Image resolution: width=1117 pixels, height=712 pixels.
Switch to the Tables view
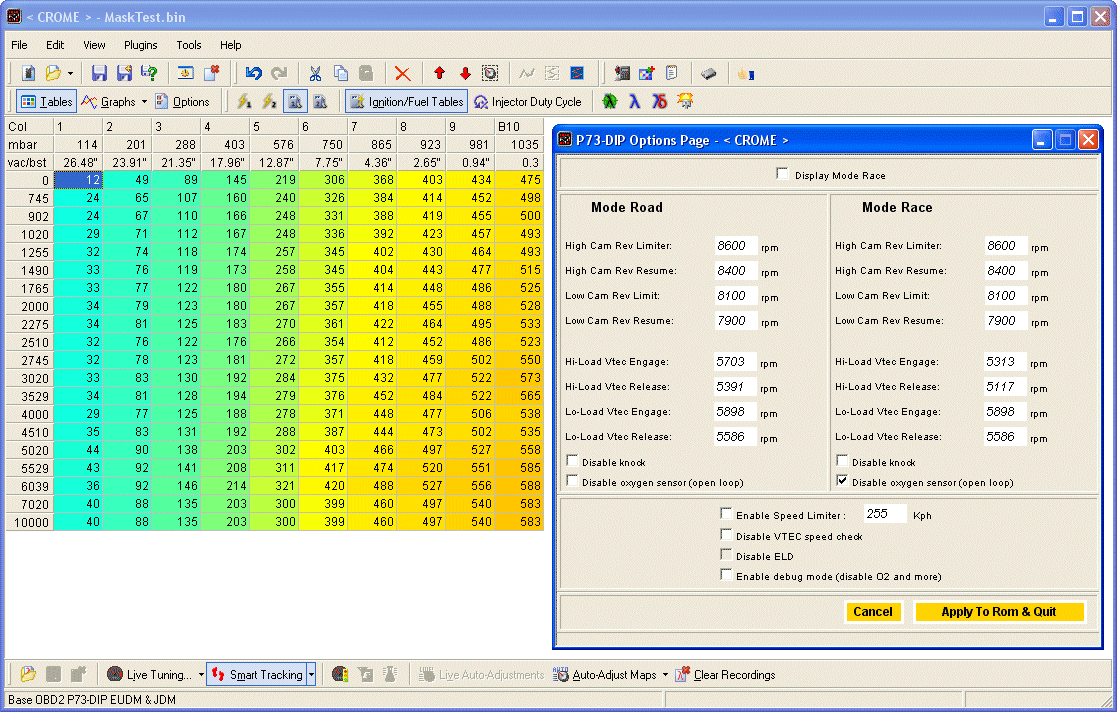coord(46,102)
